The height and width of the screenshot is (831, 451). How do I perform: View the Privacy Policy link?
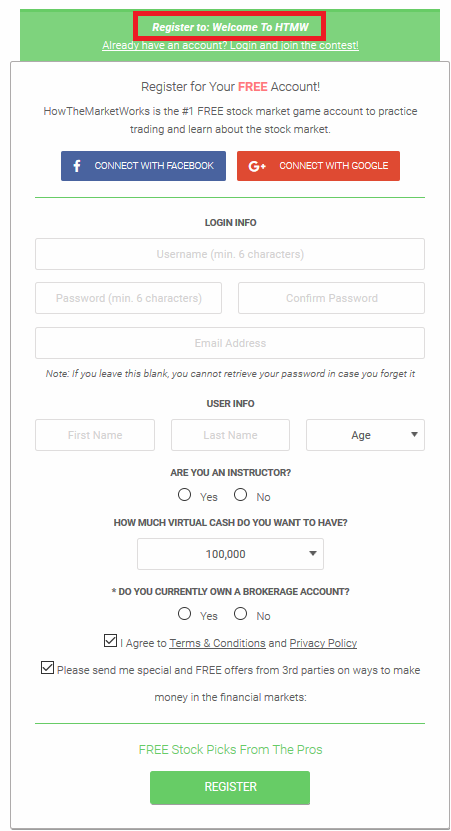323,643
